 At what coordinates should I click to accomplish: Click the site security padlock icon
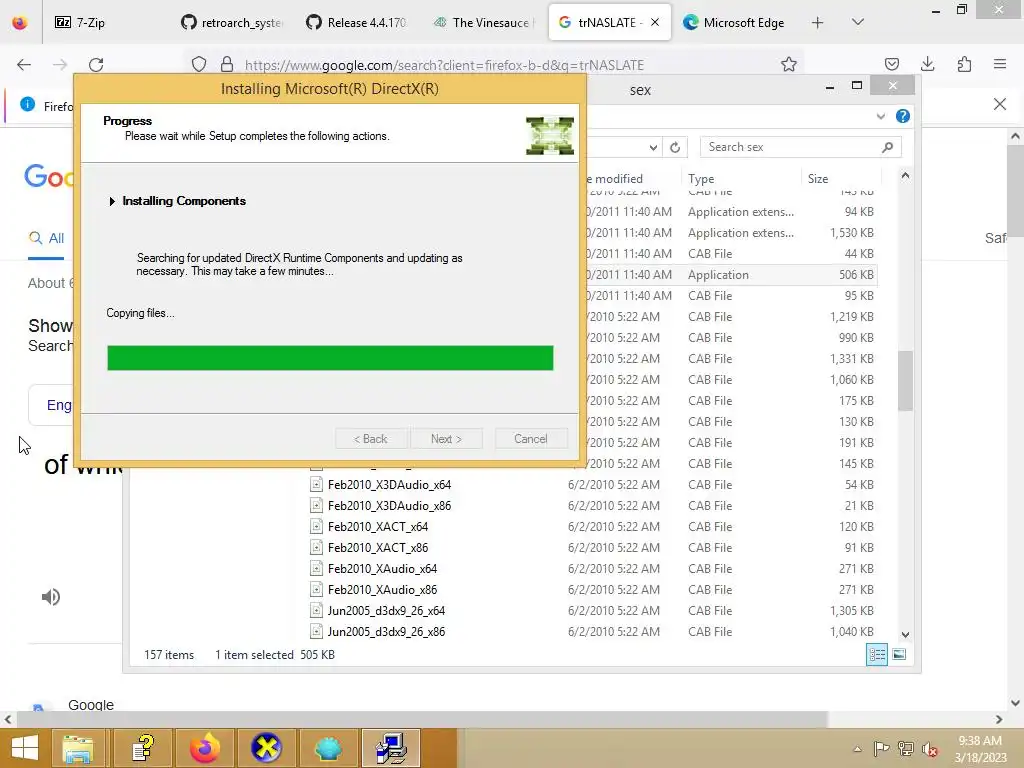tap(227, 64)
